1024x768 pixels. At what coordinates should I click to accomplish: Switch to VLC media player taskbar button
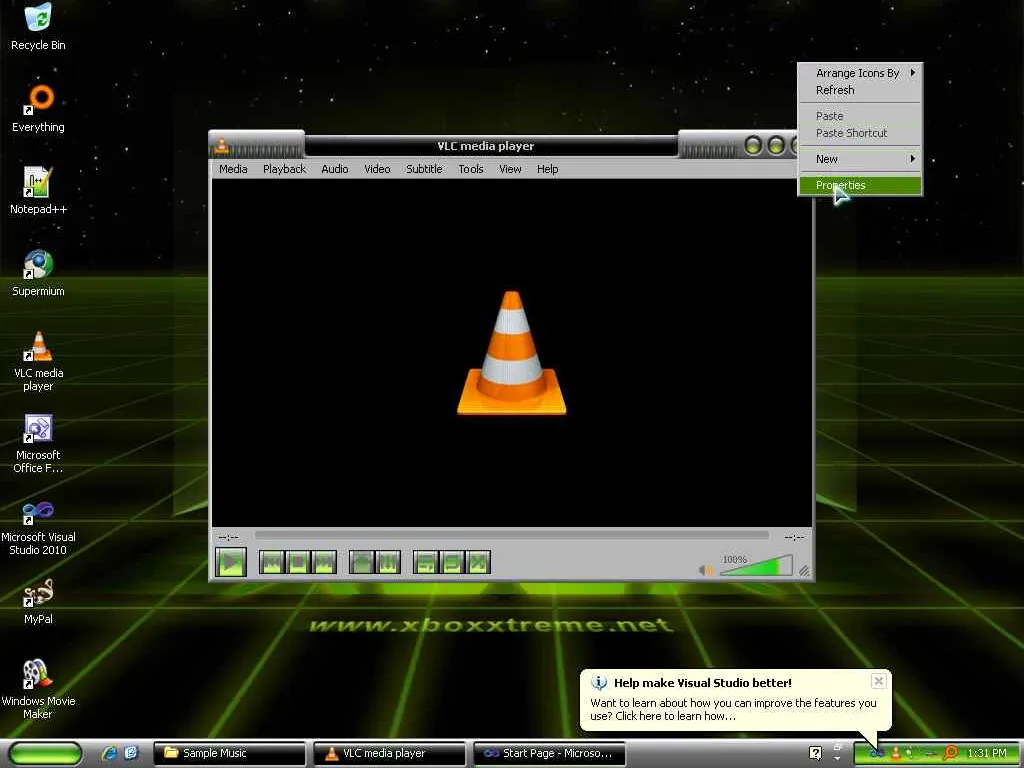389,754
